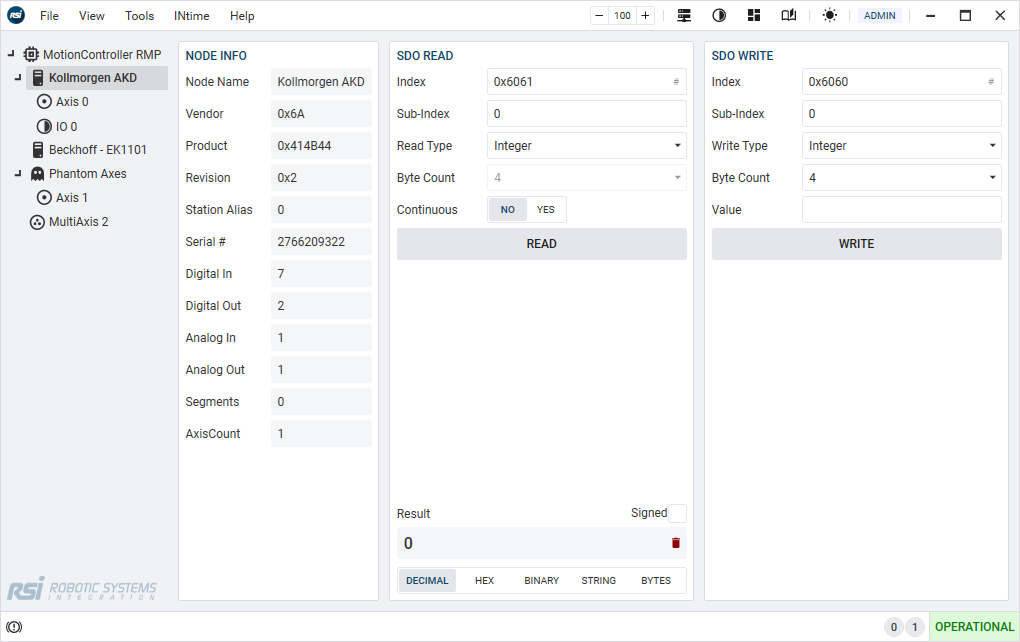Open the Read Type dropdown

tap(586, 146)
